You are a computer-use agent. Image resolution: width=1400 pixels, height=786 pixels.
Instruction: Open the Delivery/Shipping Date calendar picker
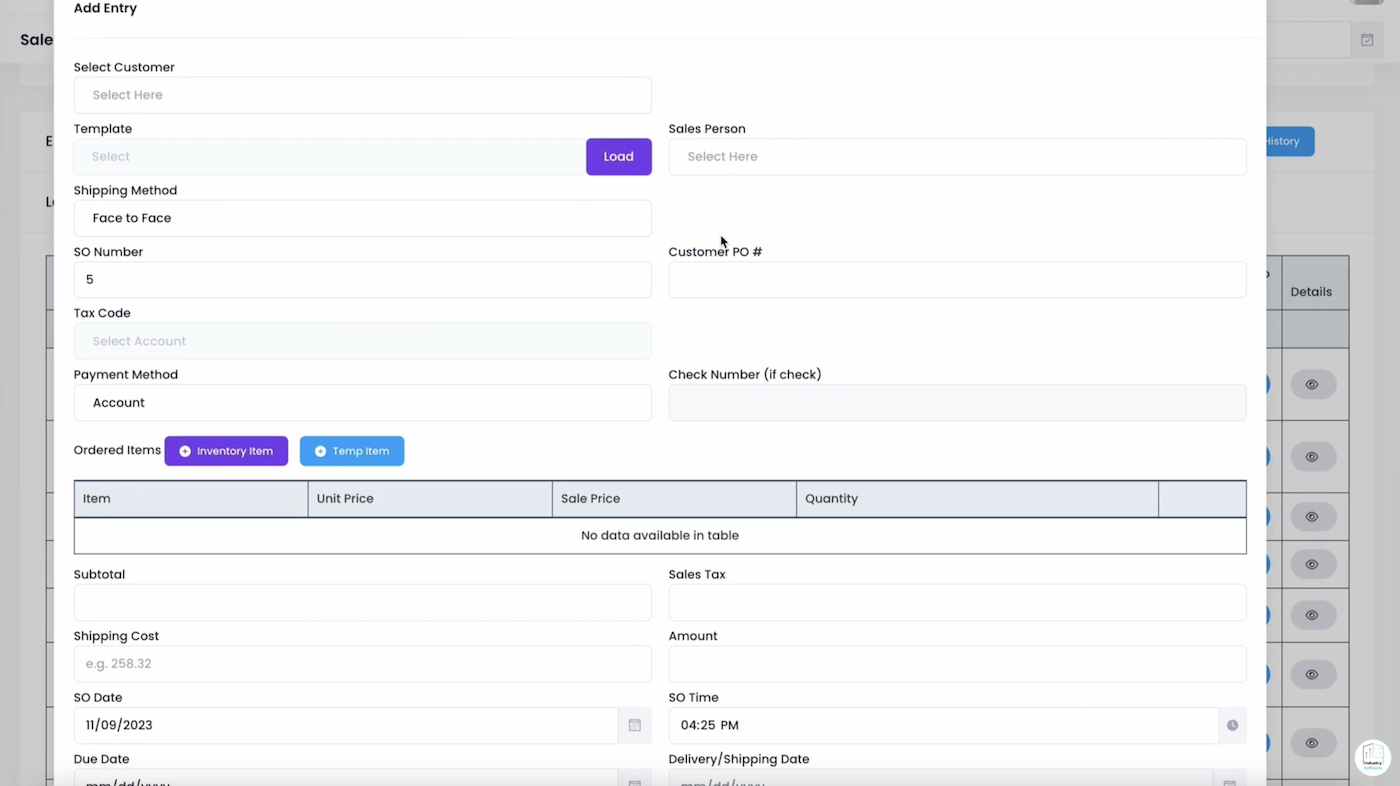(x=1229, y=782)
